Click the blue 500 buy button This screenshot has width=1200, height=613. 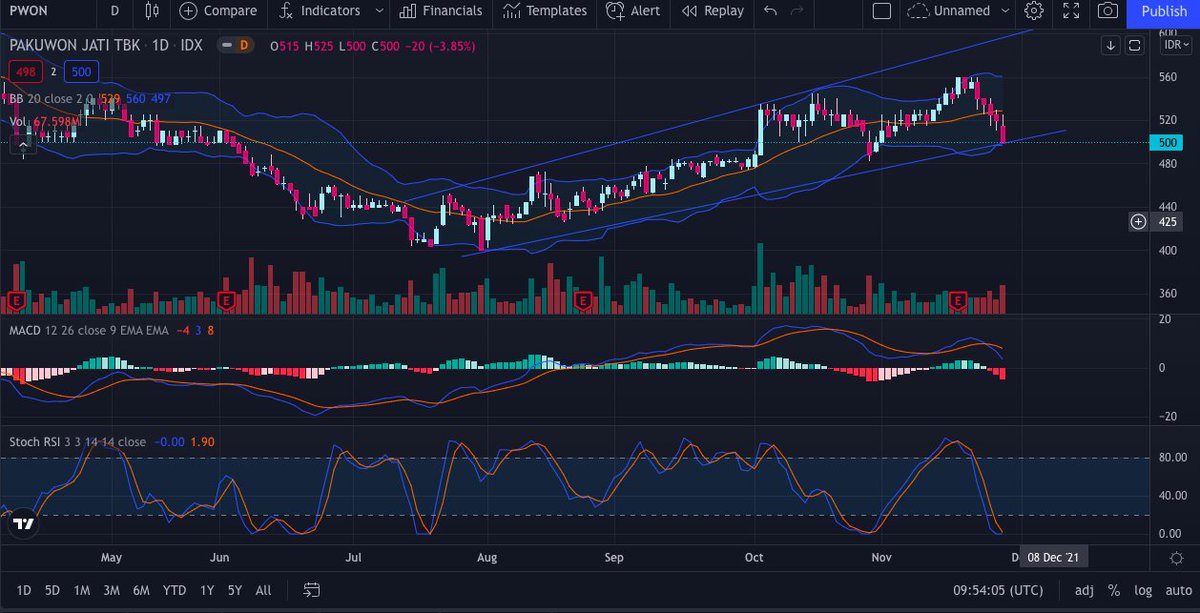click(x=79, y=71)
